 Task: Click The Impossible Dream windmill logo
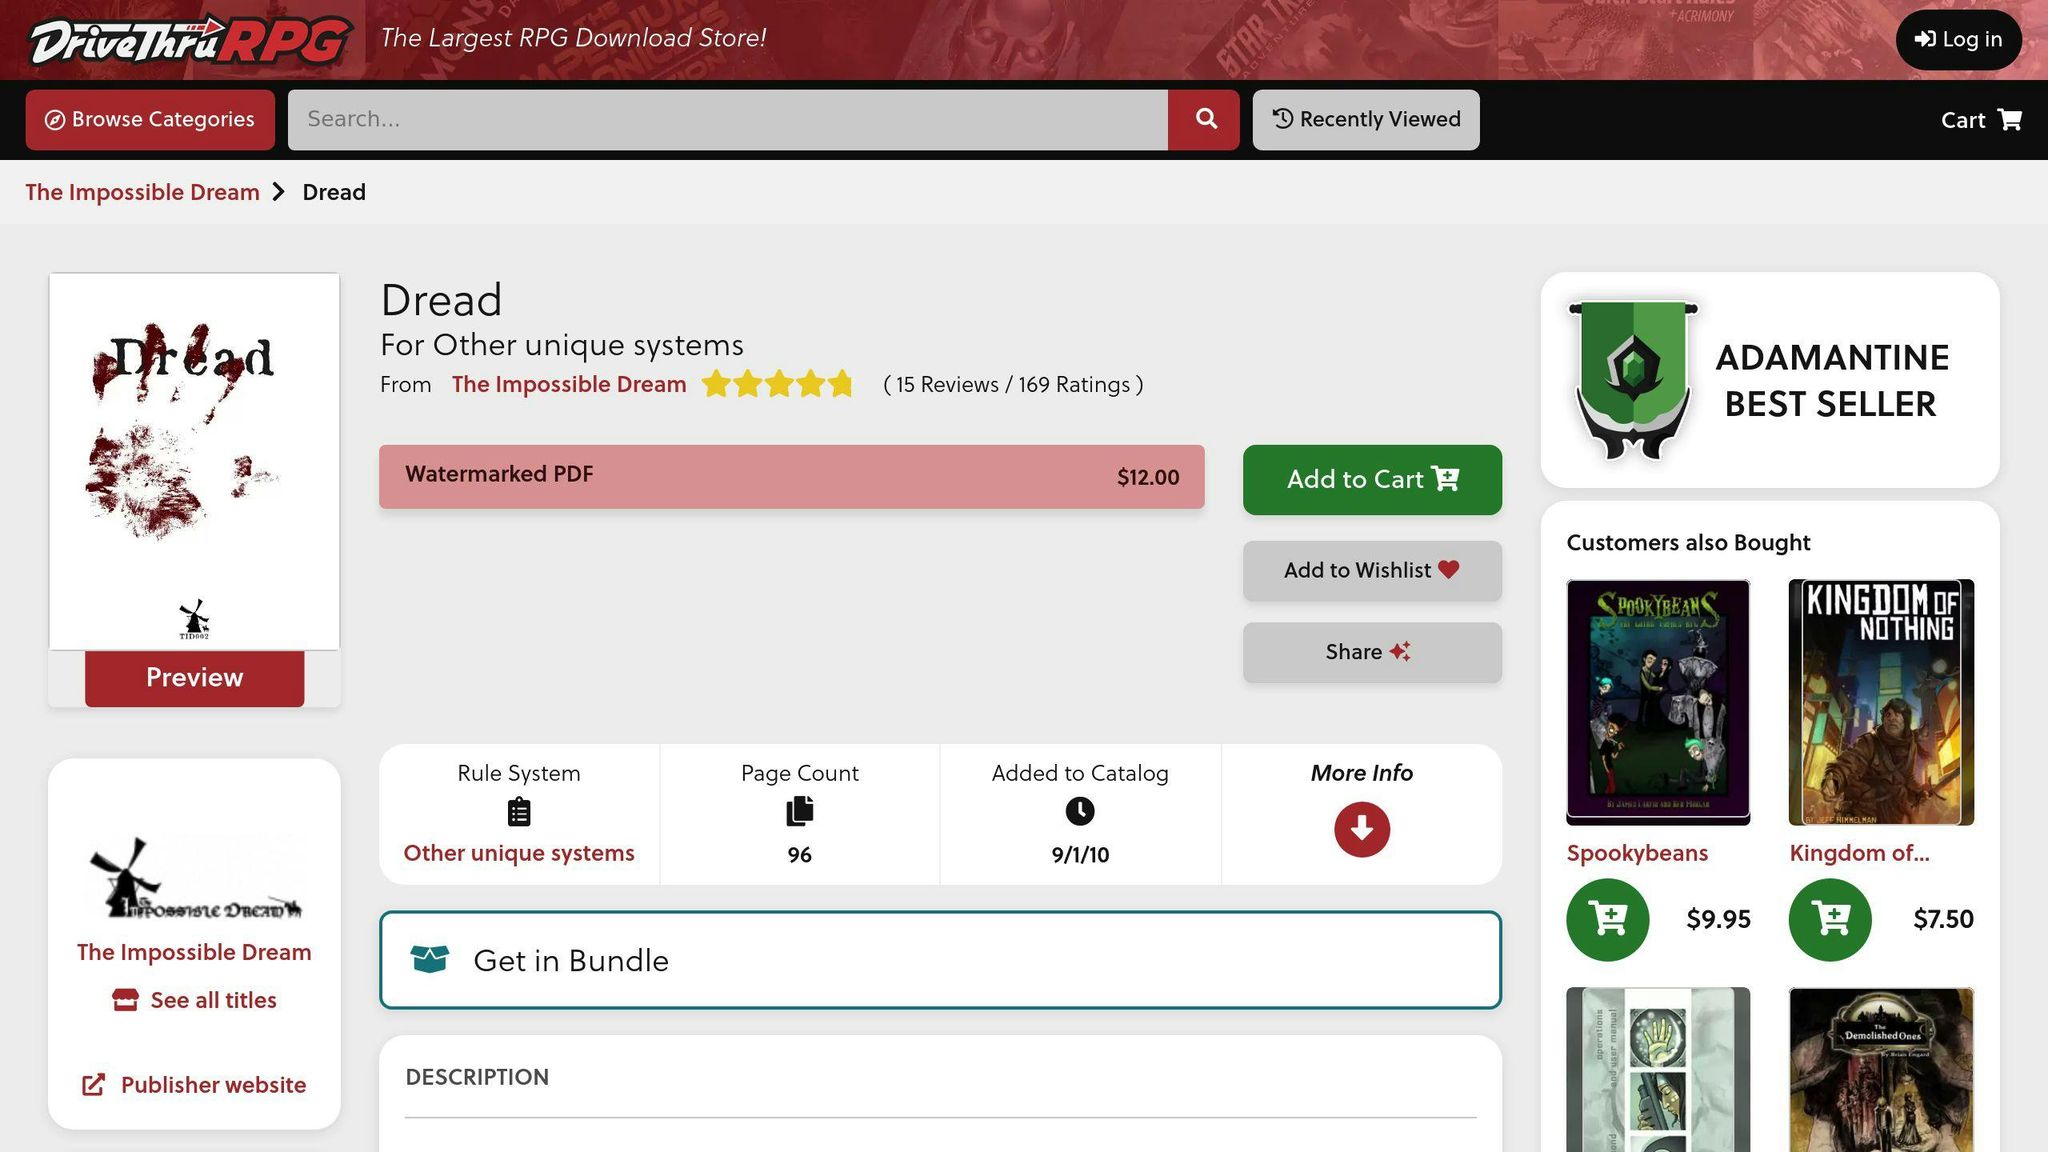tap(194, 879)
